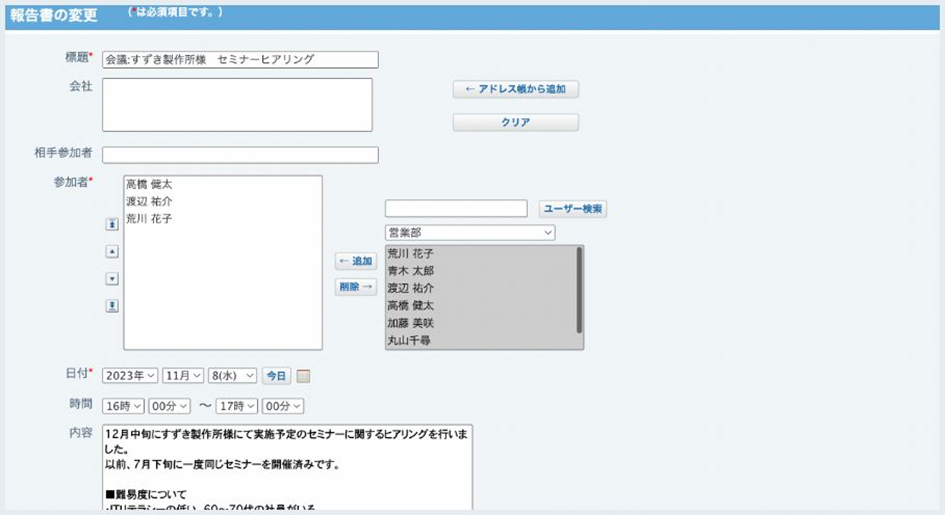945x515 pixels.
Task: Click the move-to-top arrow icon for participants
Action: (x=112, y=225)
